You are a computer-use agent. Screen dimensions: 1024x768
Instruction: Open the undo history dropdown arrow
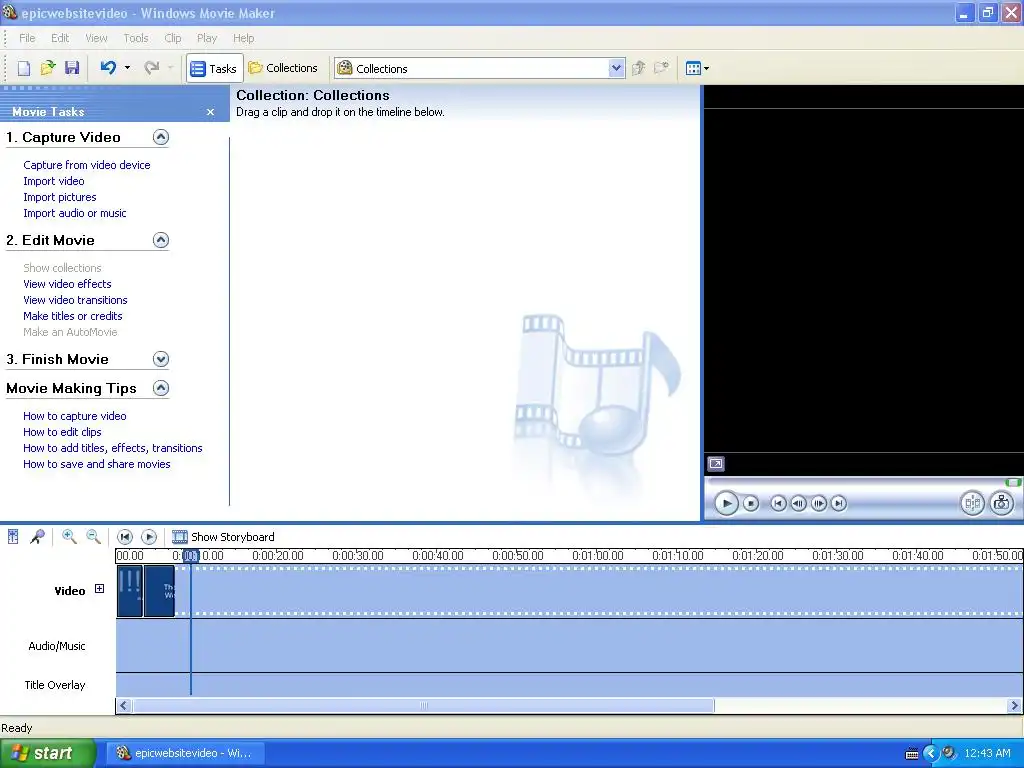tap(127, 67)
